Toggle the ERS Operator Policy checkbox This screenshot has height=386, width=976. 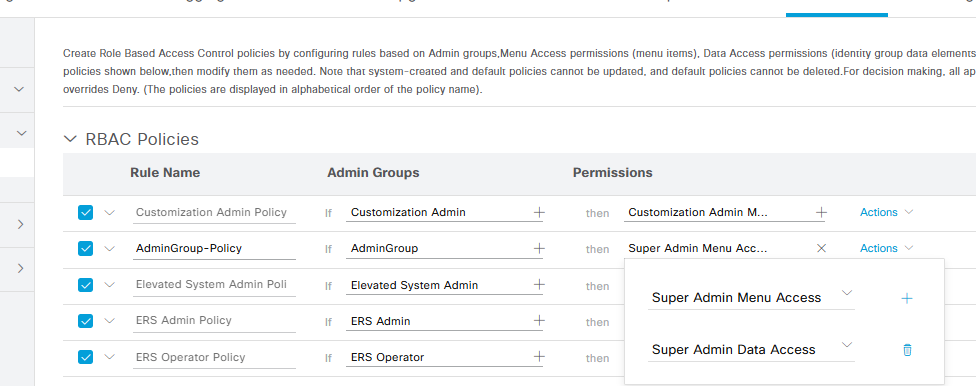[85, 357]
